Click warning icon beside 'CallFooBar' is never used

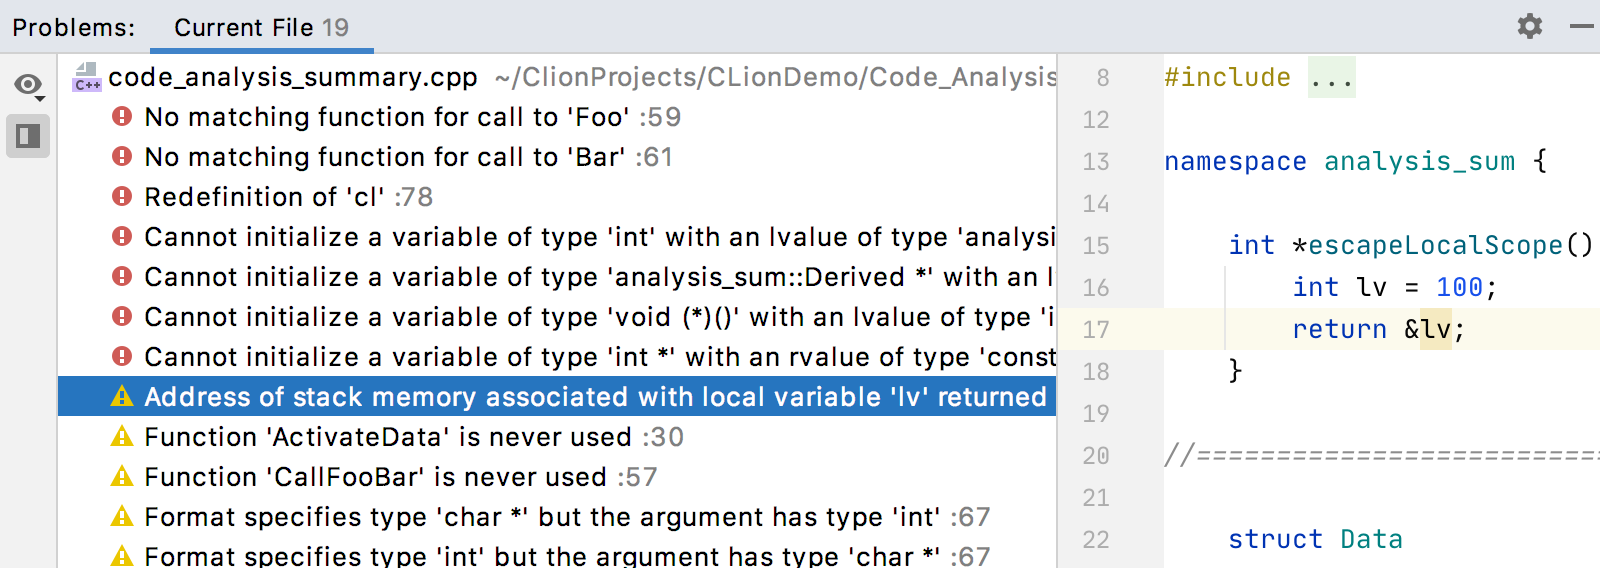pos(122,477)
